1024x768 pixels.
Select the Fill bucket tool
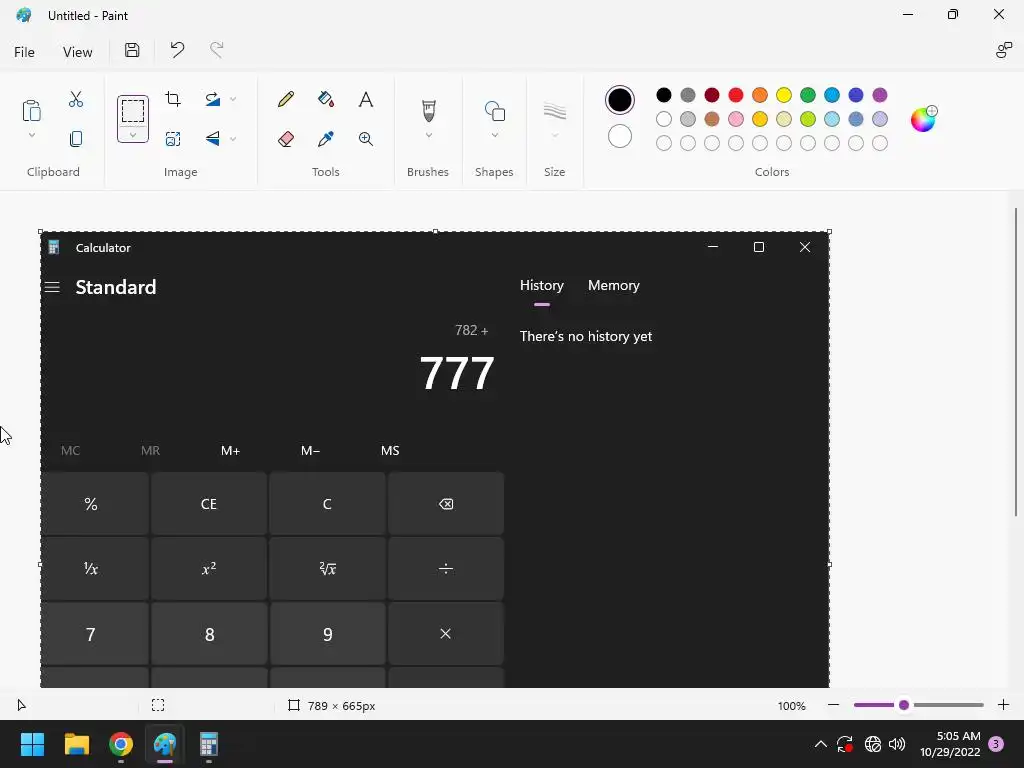[326, 99]
